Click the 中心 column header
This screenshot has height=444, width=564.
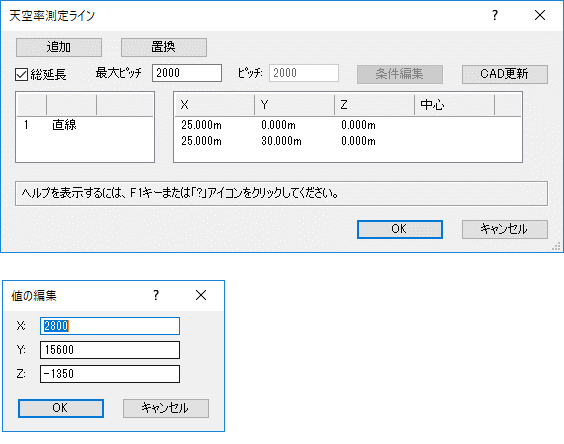(x=454, y=105)
